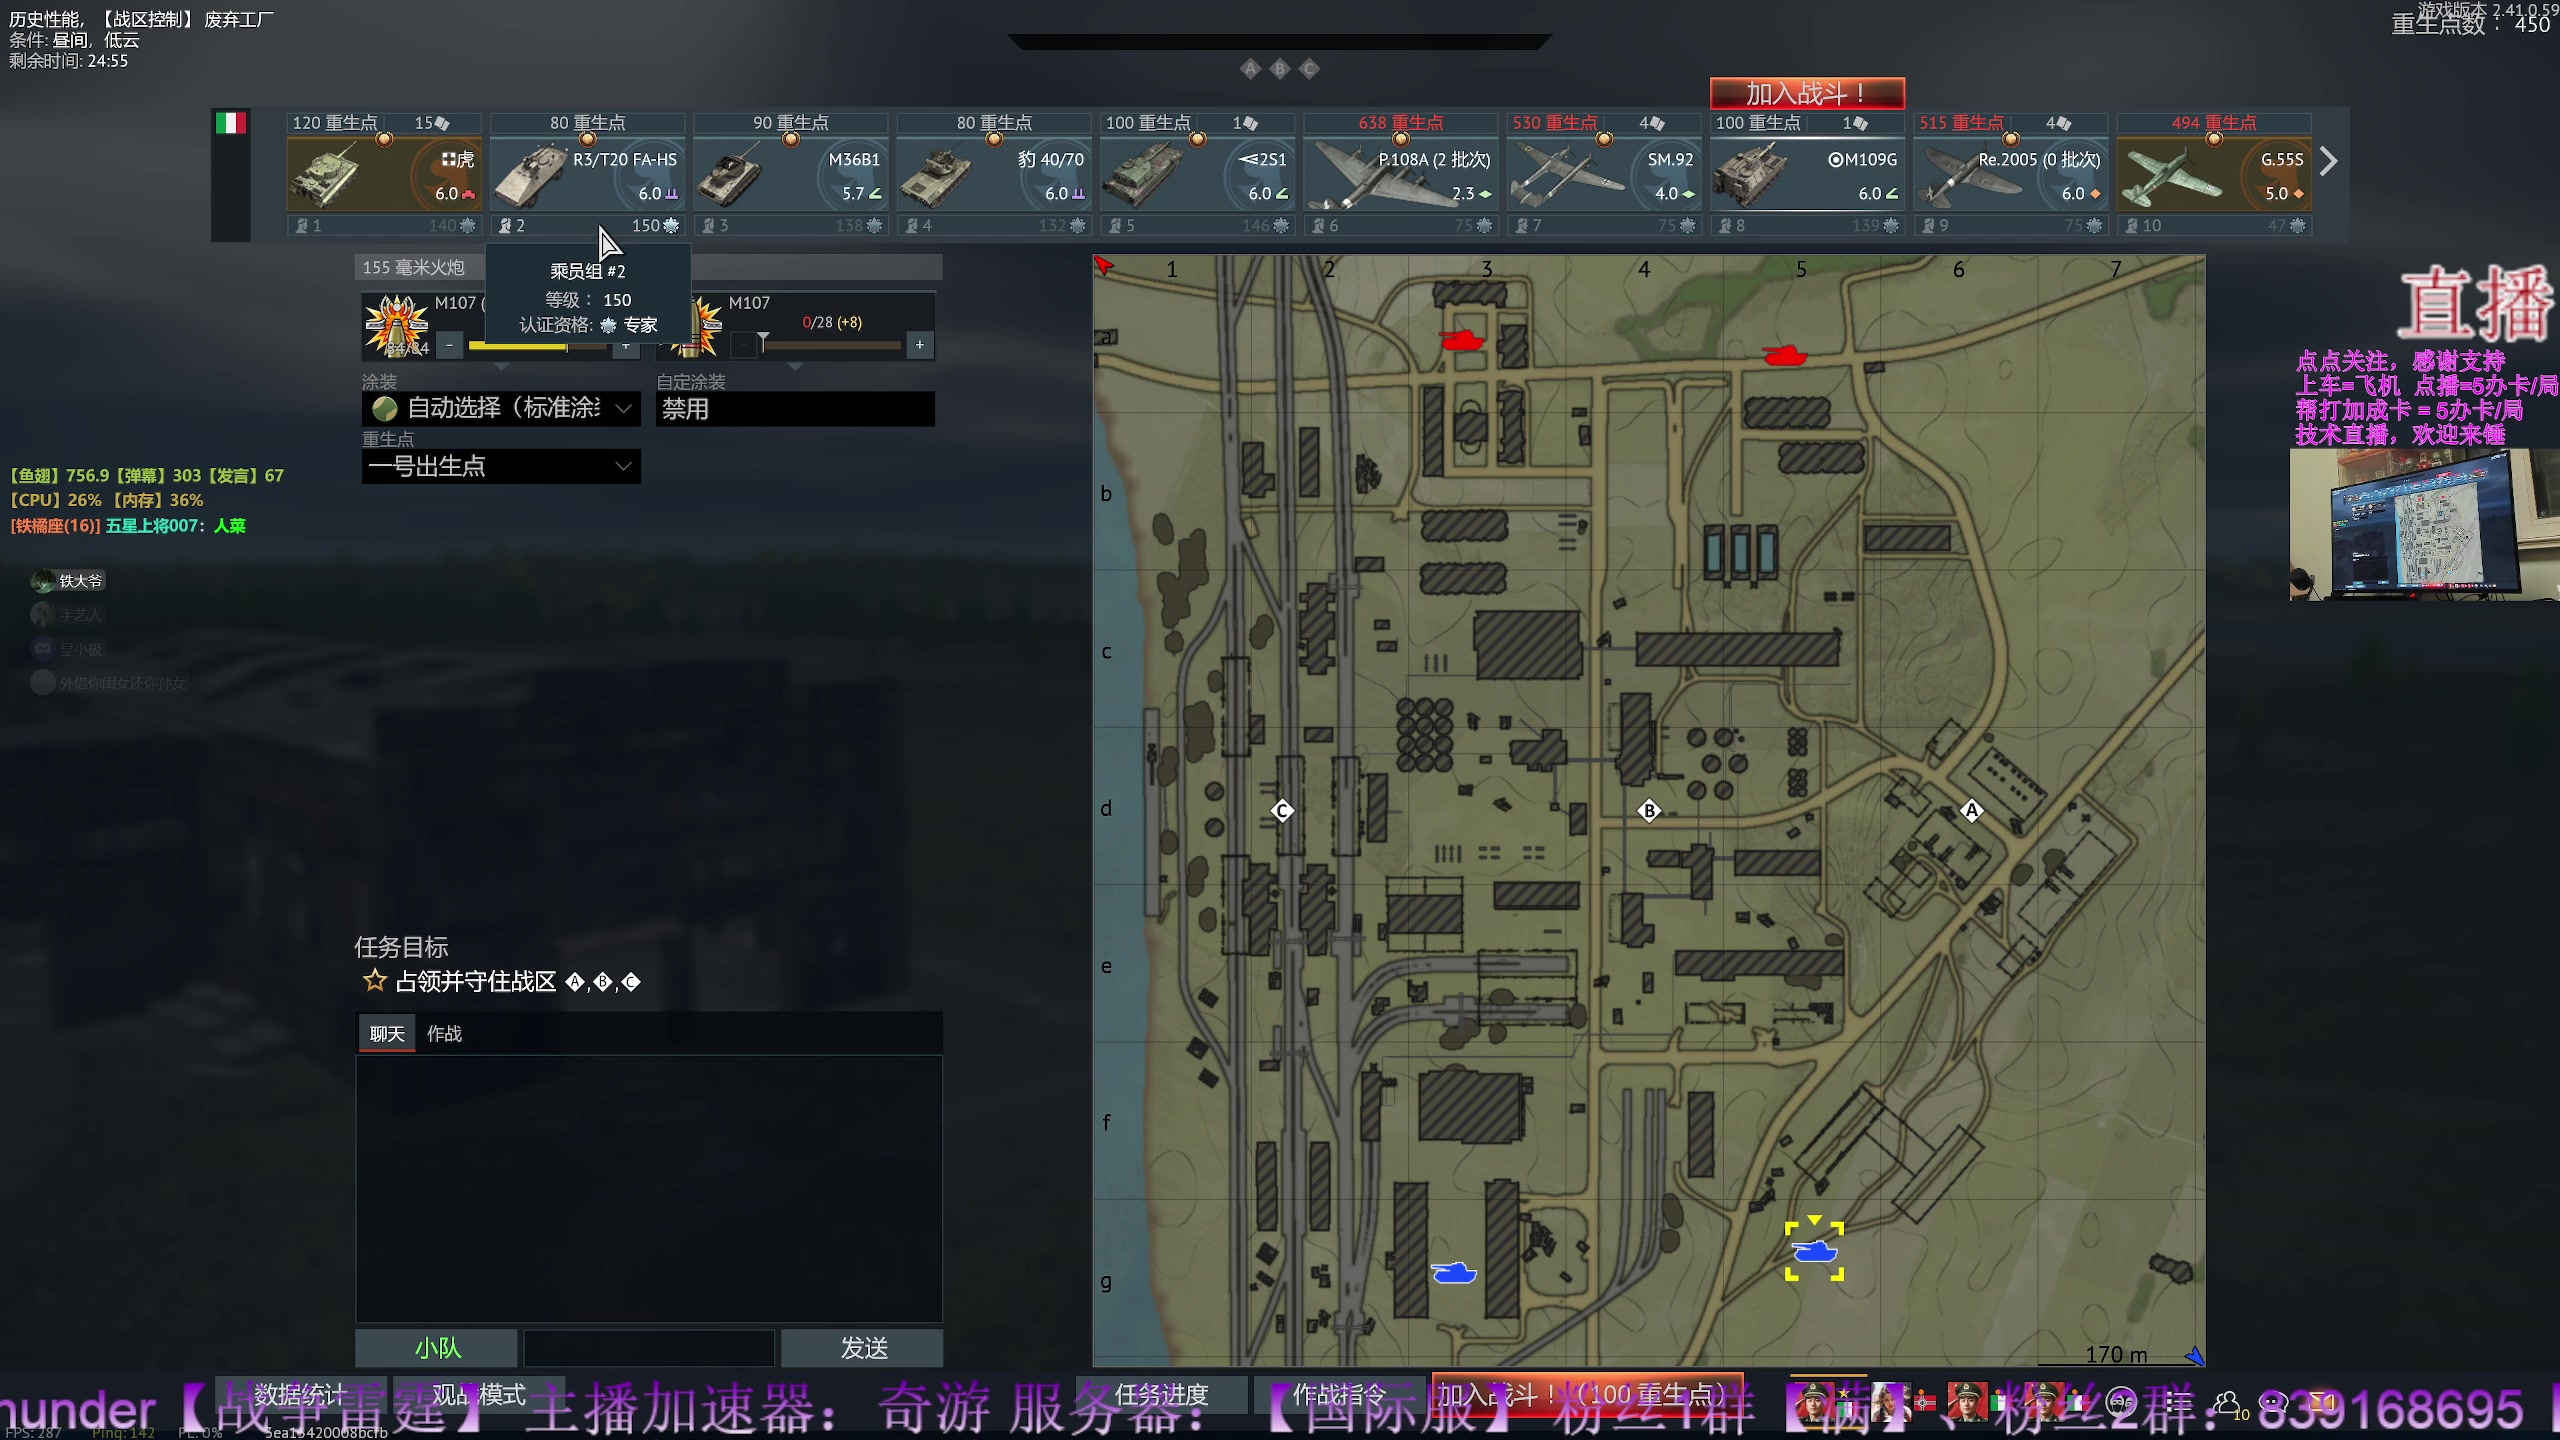Click the second M107 ammo slider handle
The image size is (2560, 1440).
[763, 343]
